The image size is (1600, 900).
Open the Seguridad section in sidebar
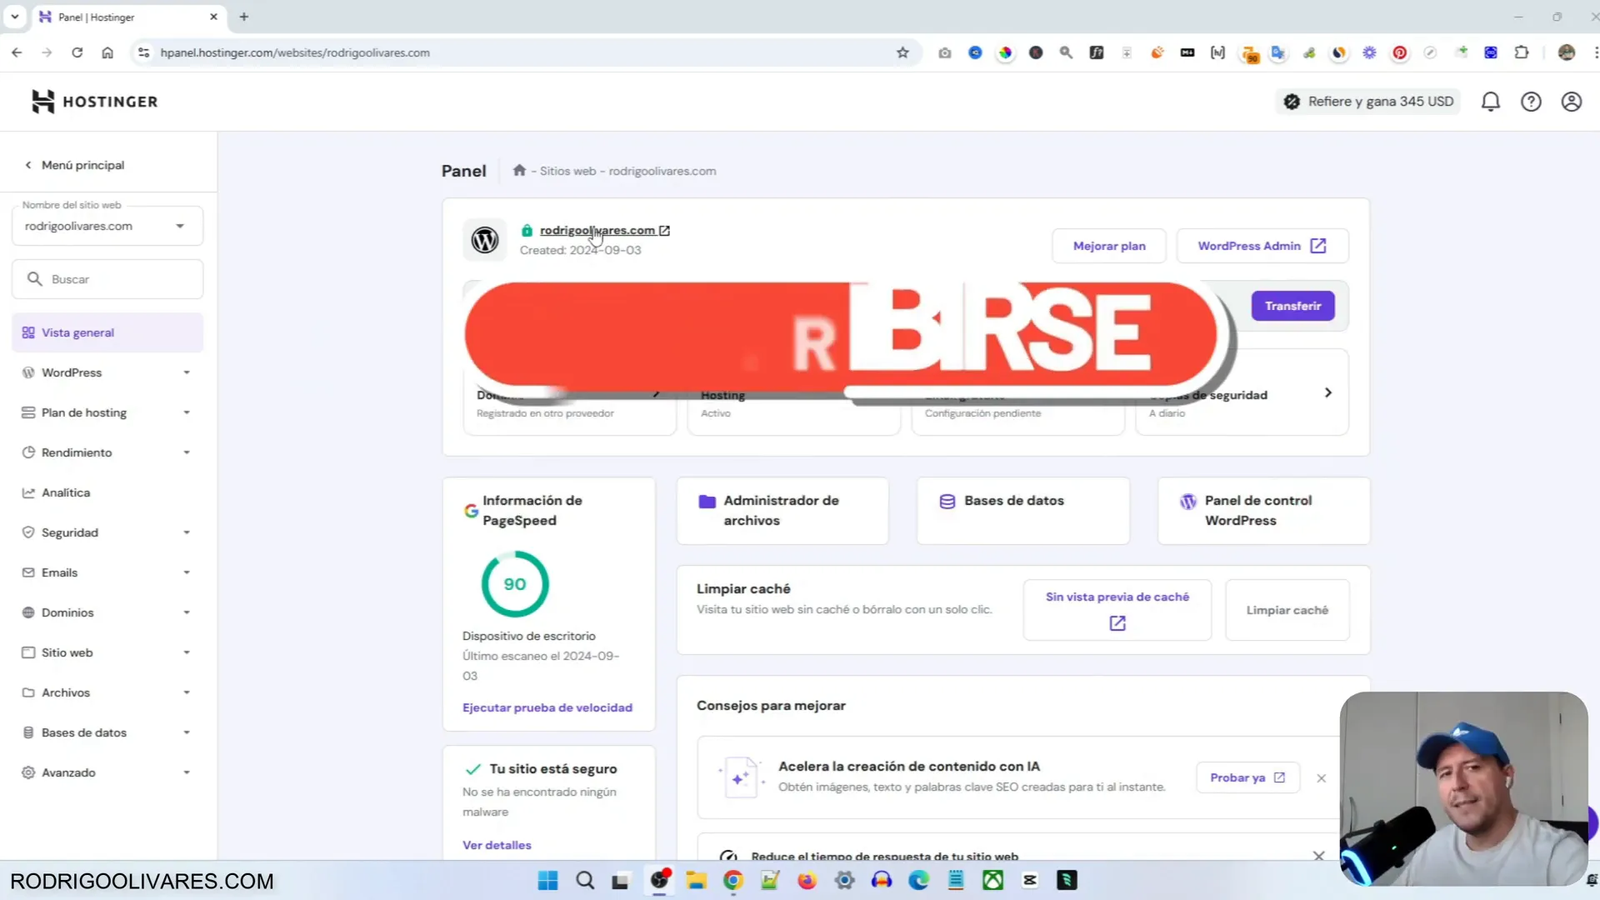coord(70,532)
